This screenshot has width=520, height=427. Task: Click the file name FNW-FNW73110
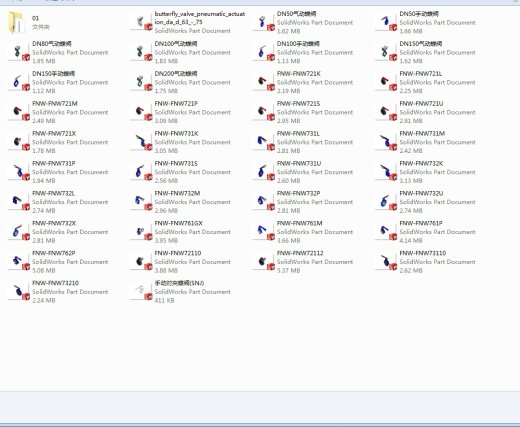(x=423, y=253)
